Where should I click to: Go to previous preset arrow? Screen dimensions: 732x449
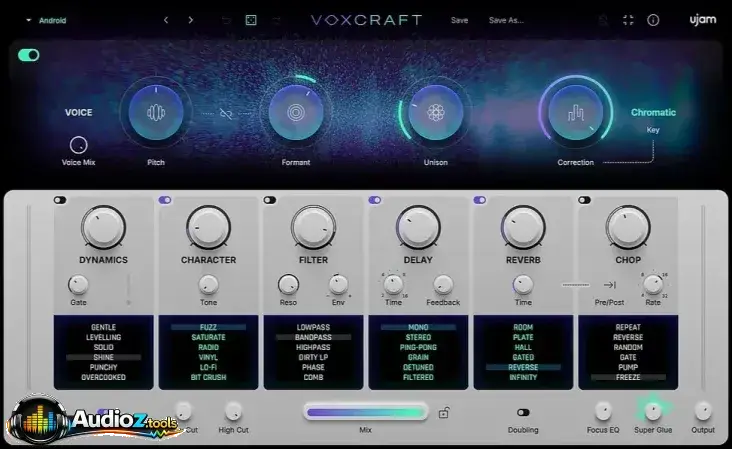click(x=166, y=20)
